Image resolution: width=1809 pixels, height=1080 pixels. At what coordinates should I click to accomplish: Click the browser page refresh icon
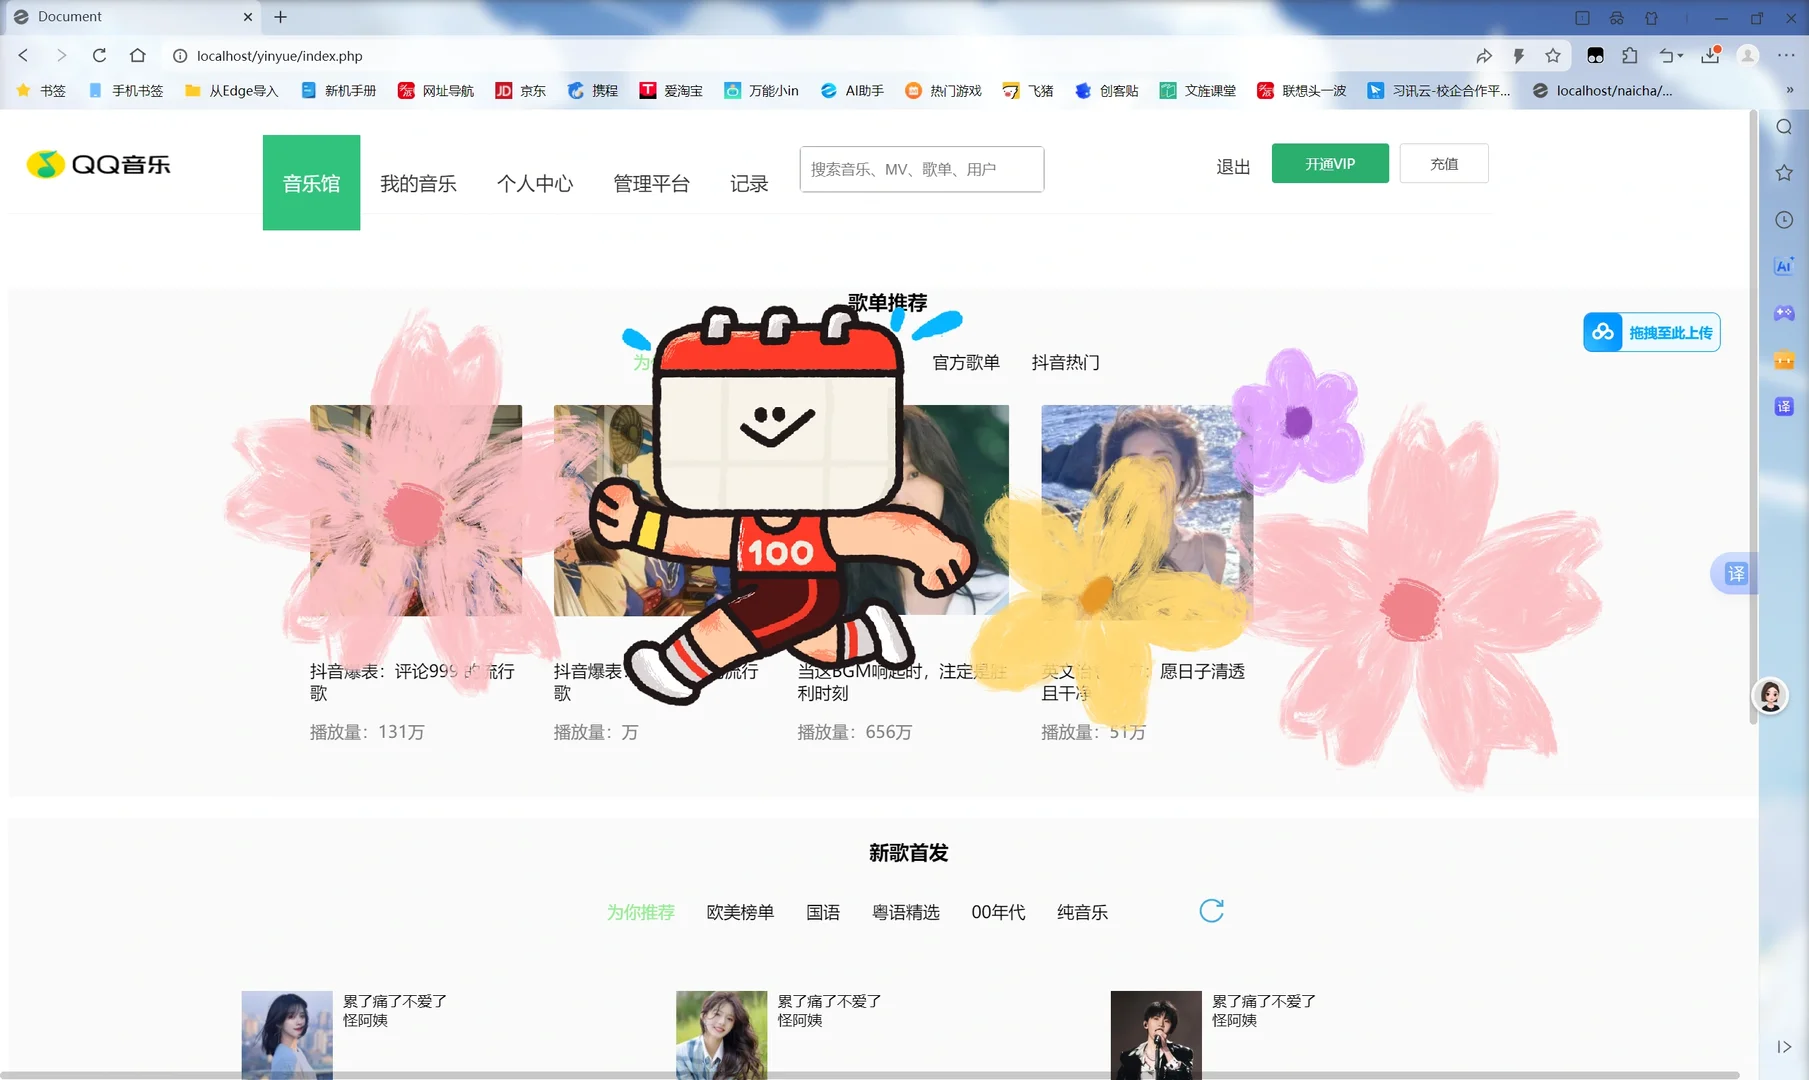99,56
